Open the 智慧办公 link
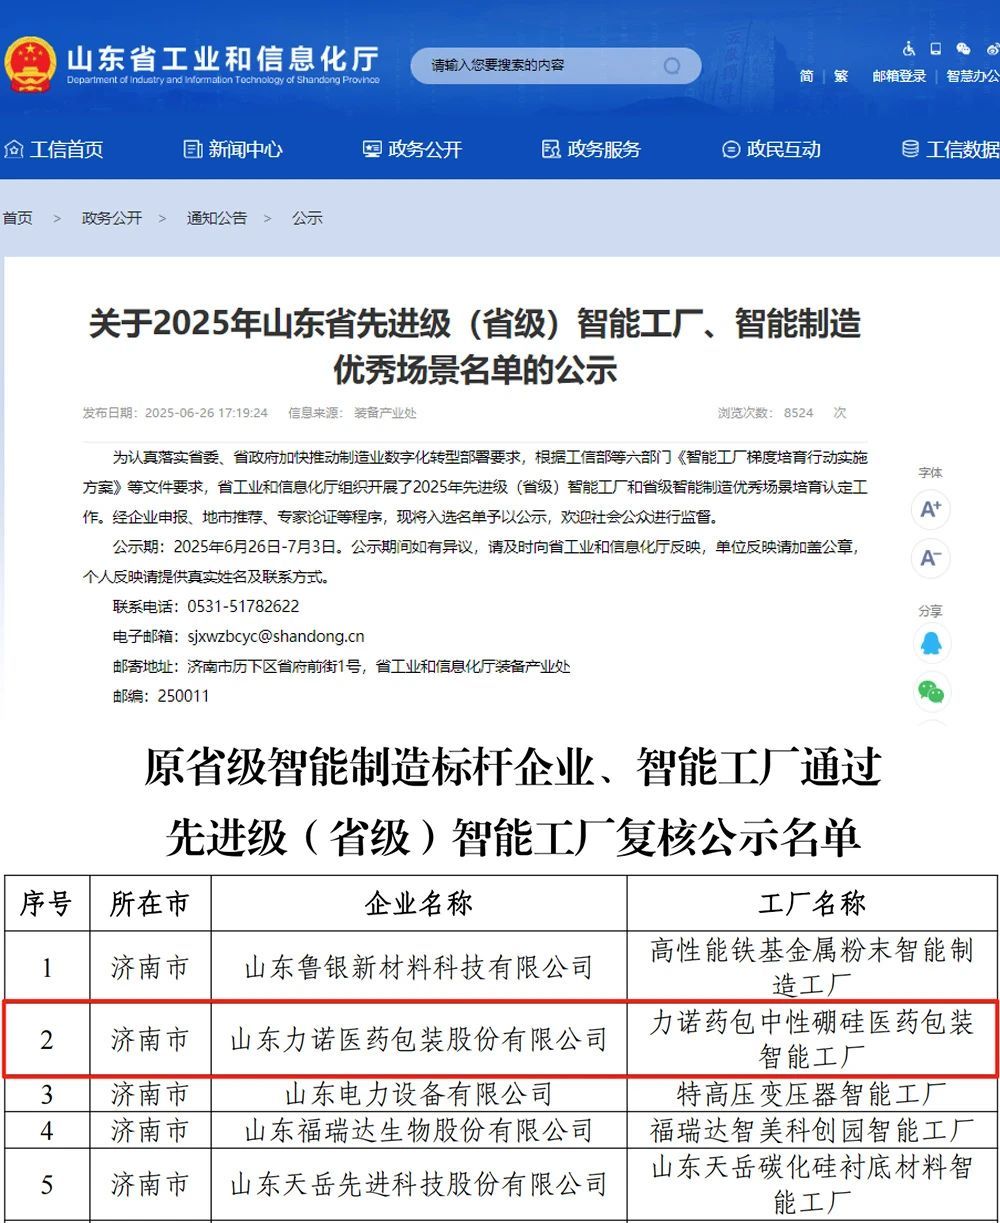1000x1223 pixels. [972, 76]
